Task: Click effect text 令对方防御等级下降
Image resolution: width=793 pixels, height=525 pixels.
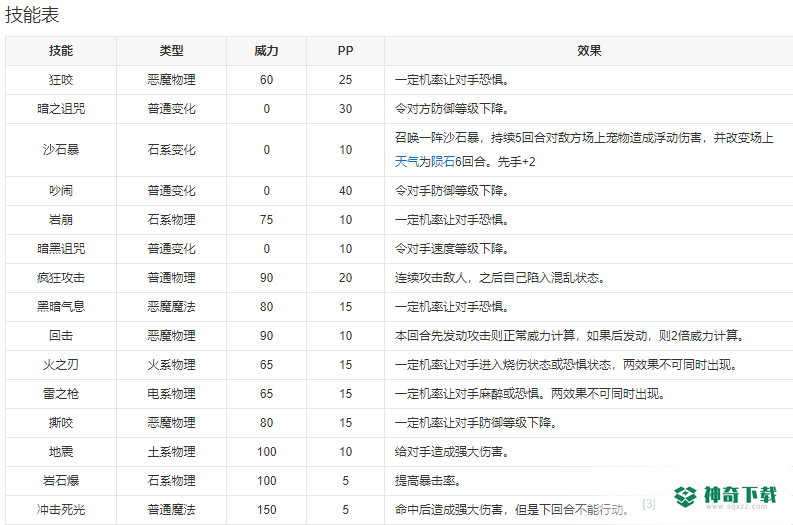Action: click(x=452, y=109)
